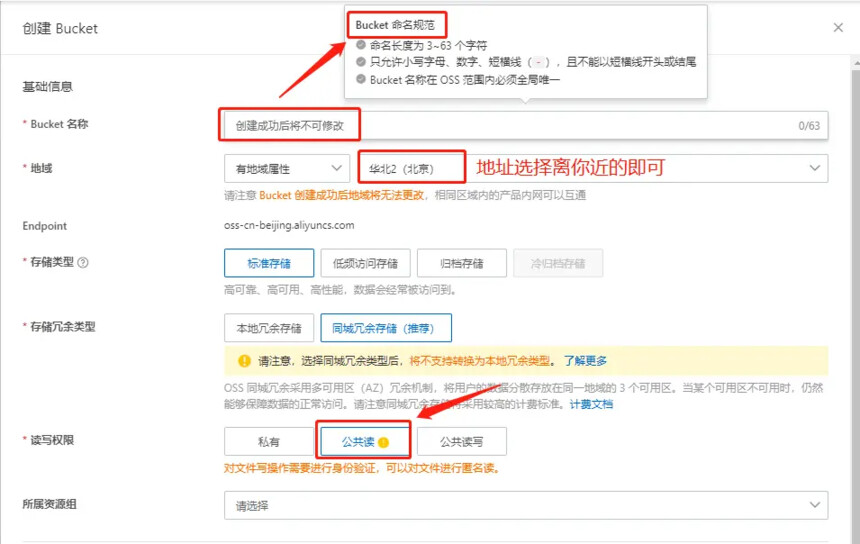Select 标准存储 storage type
Screen dimensions: 860x544
point(269,263)
